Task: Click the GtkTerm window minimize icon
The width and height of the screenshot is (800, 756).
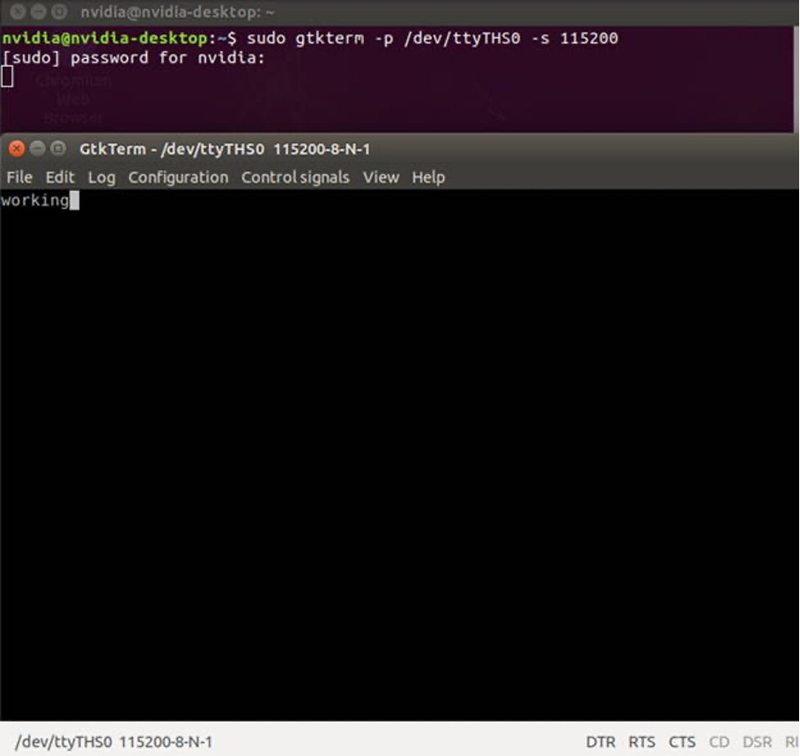Action: point(37,148)
